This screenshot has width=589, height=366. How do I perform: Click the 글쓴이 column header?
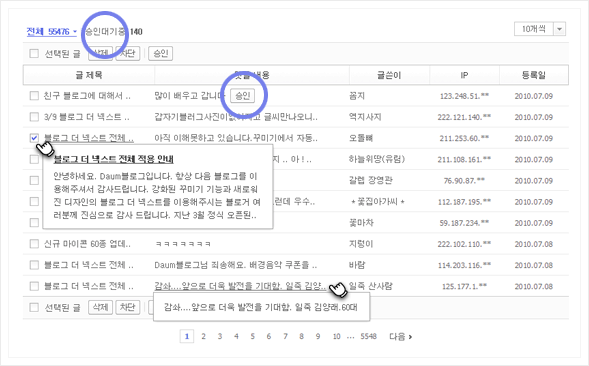click(x=389, y=75)
